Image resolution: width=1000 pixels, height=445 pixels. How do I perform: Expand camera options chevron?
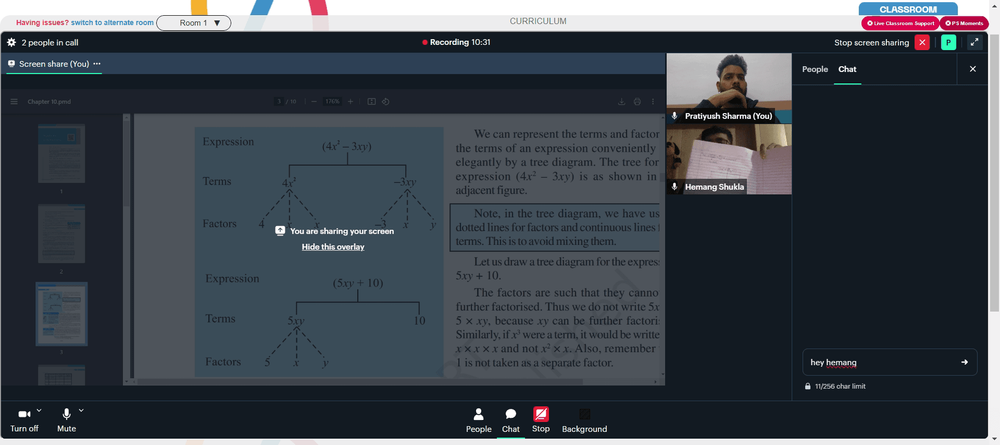pyautogui.click(x=39, y=410)
